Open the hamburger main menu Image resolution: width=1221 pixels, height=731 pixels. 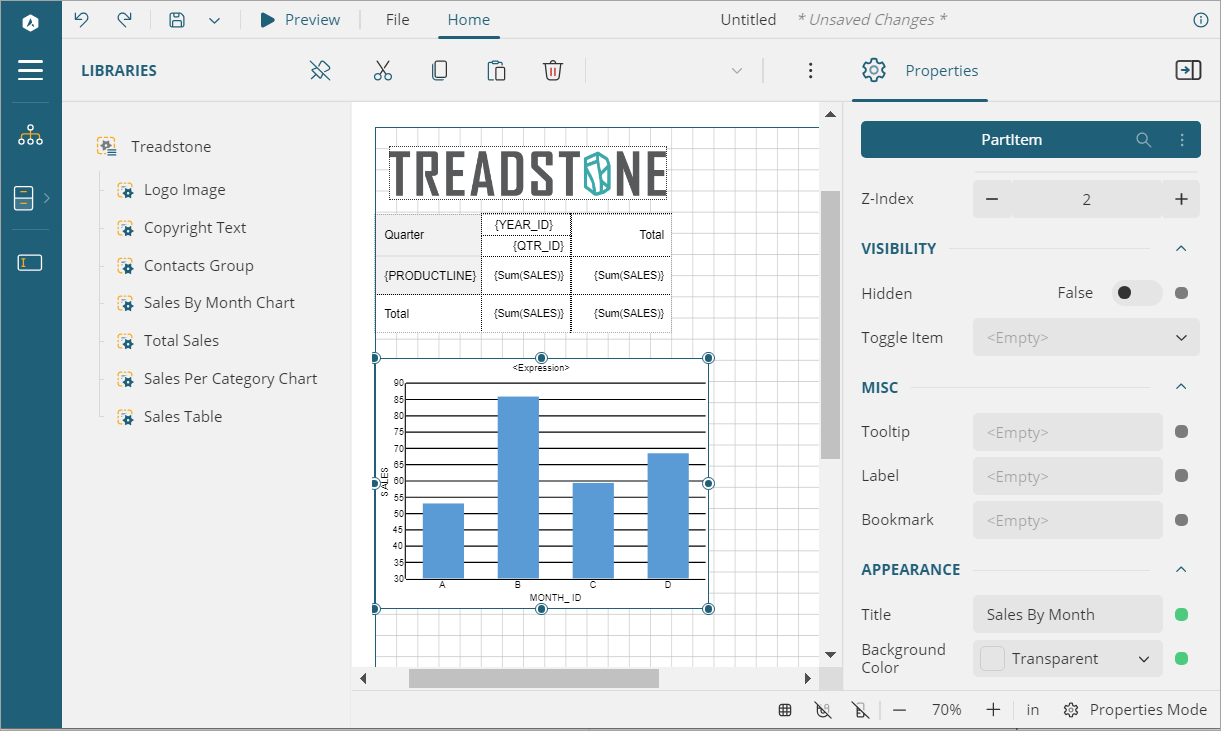[30, 70]
